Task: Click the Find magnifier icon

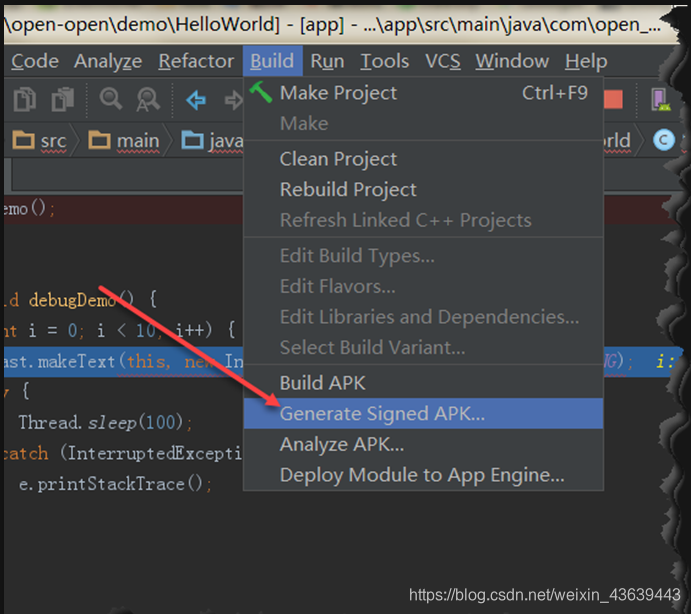Action: [110, 98]
